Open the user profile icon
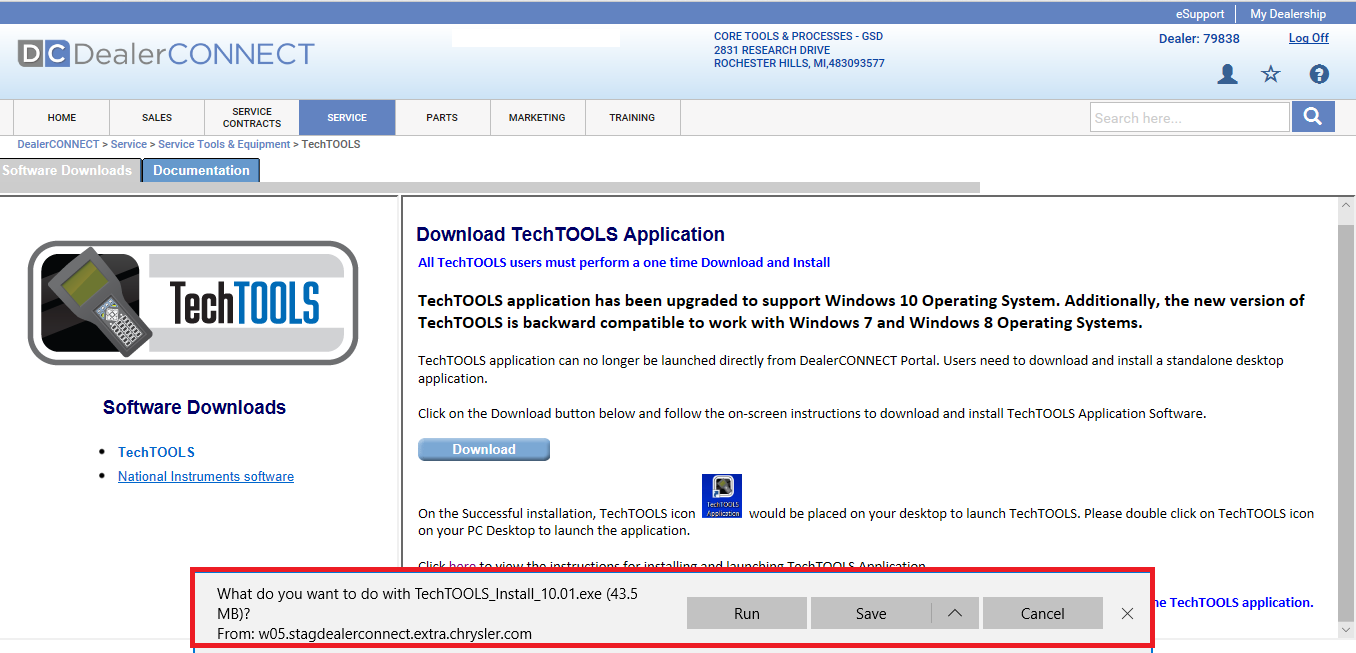This screenshot has width=1356, height=653. pos(1226,74)
